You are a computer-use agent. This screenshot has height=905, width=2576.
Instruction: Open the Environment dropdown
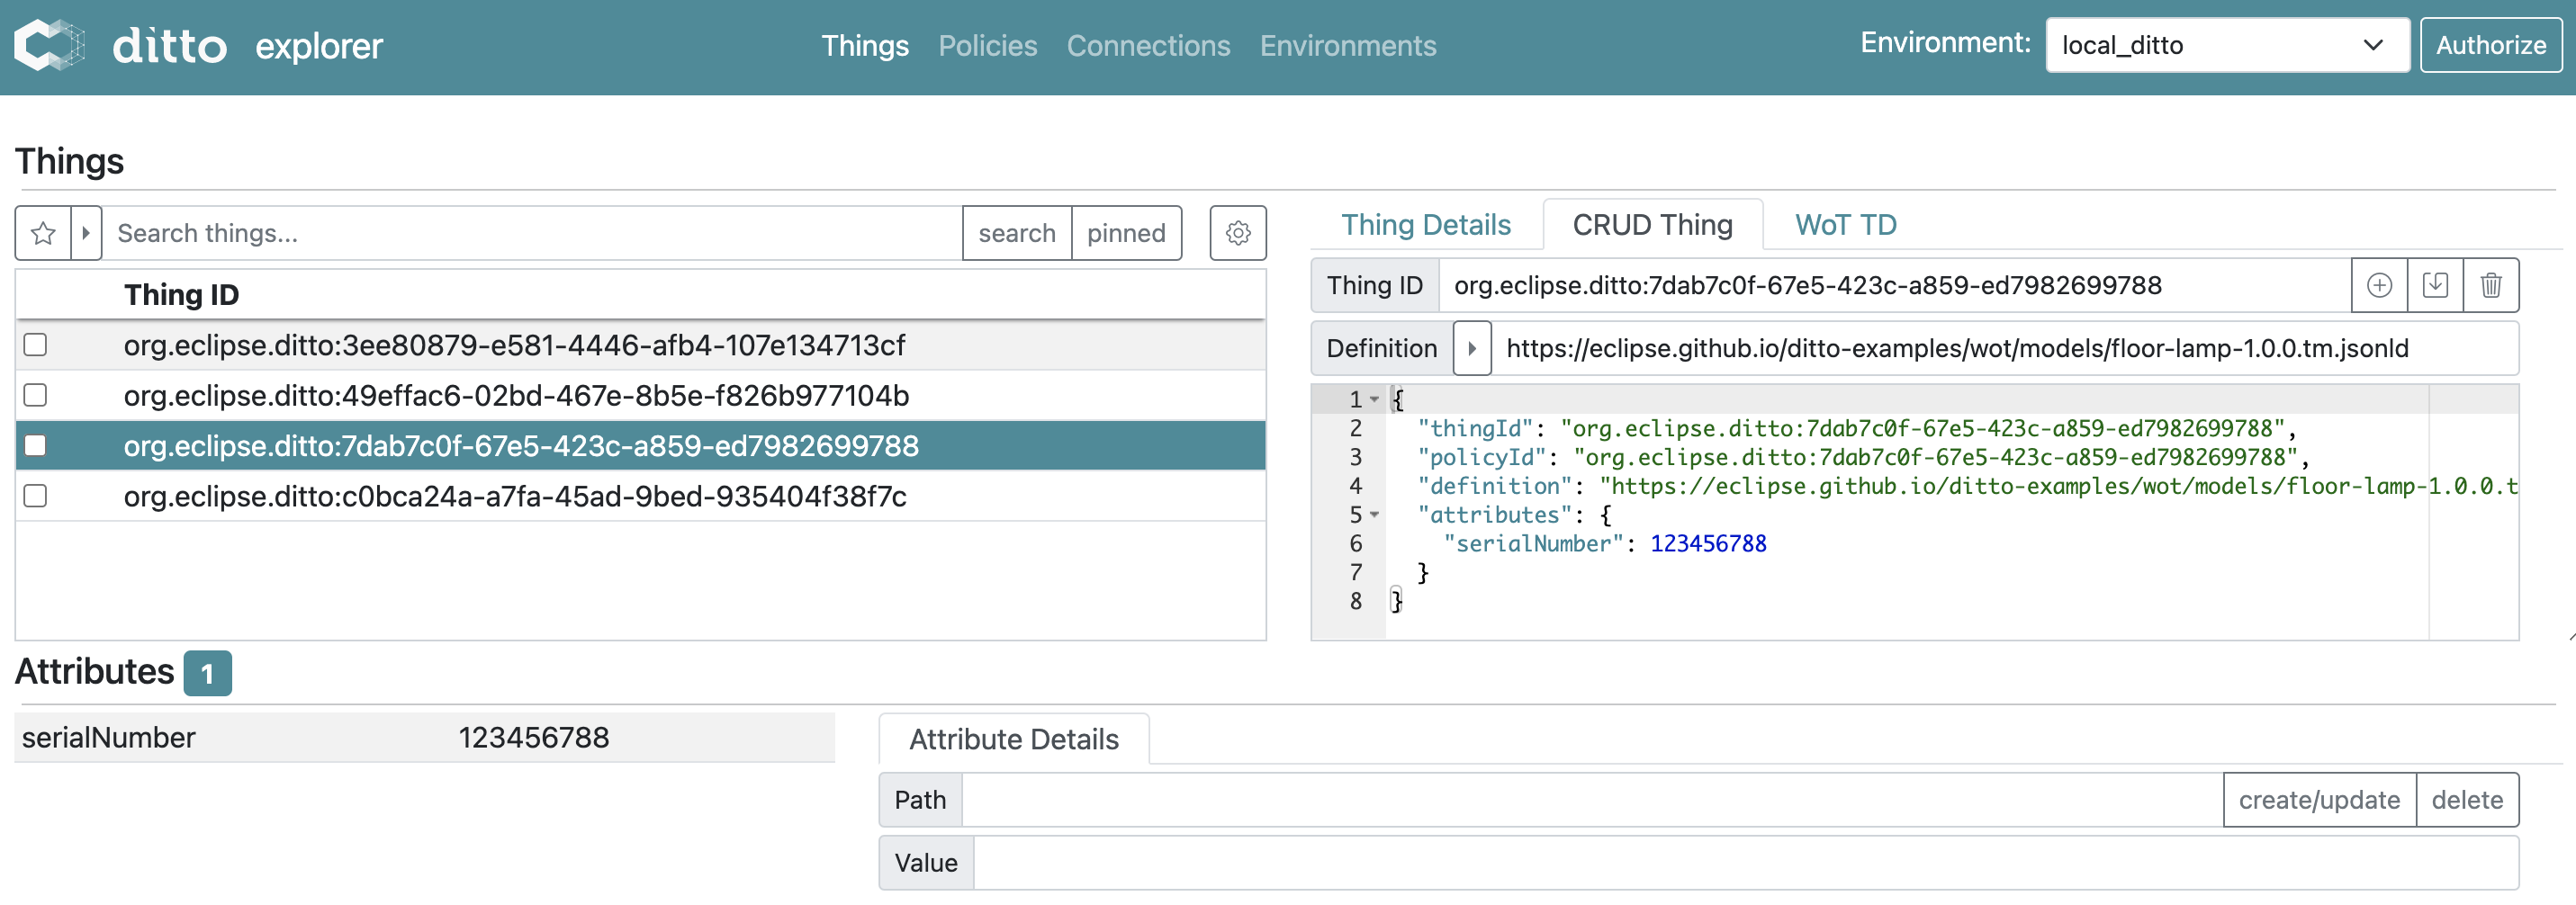tap(2226, 45)
